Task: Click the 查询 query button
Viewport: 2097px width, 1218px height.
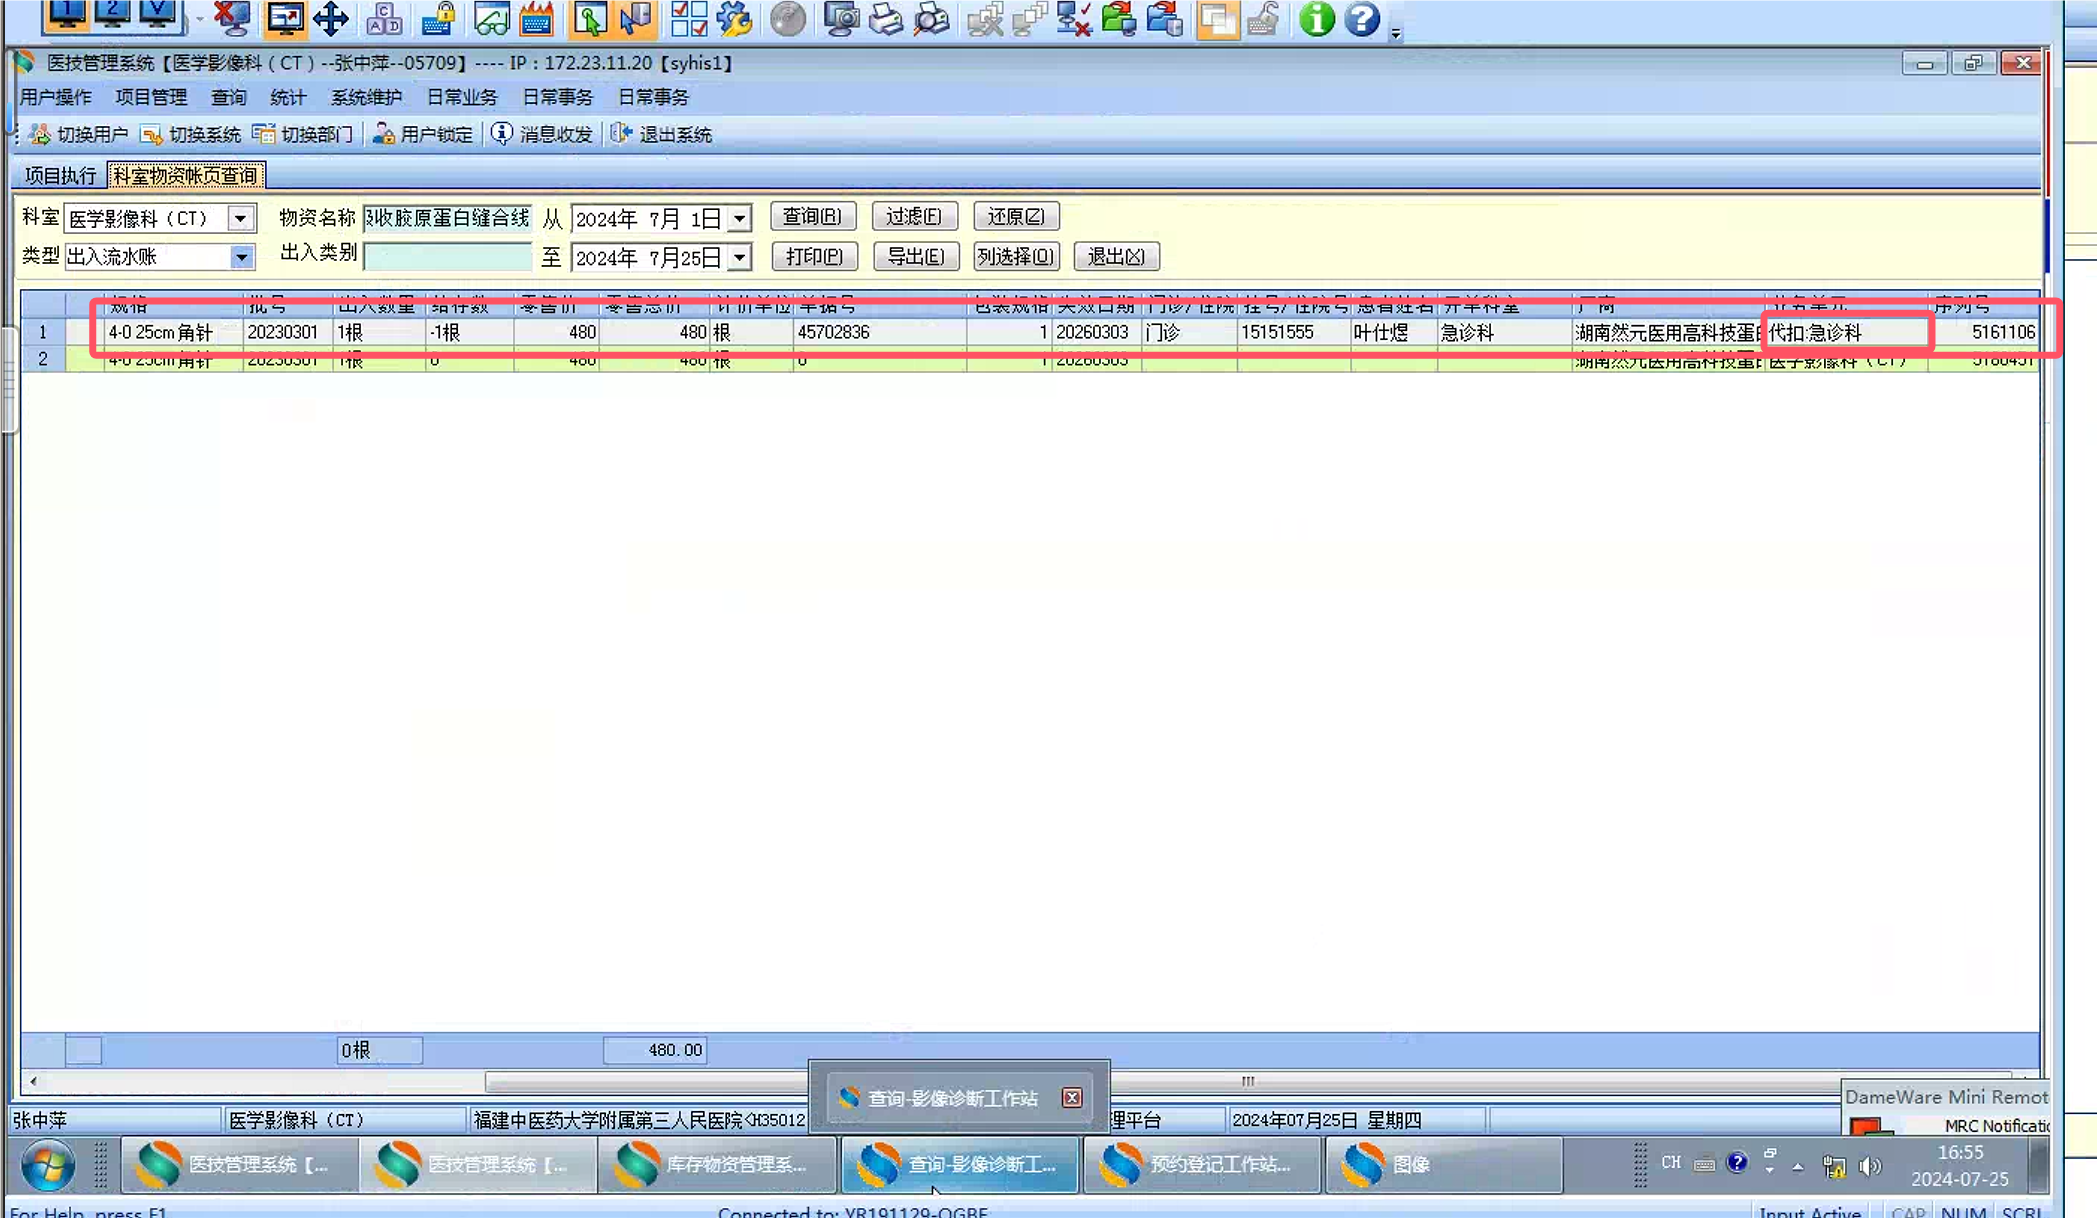Action: click(x=812, y=216)
